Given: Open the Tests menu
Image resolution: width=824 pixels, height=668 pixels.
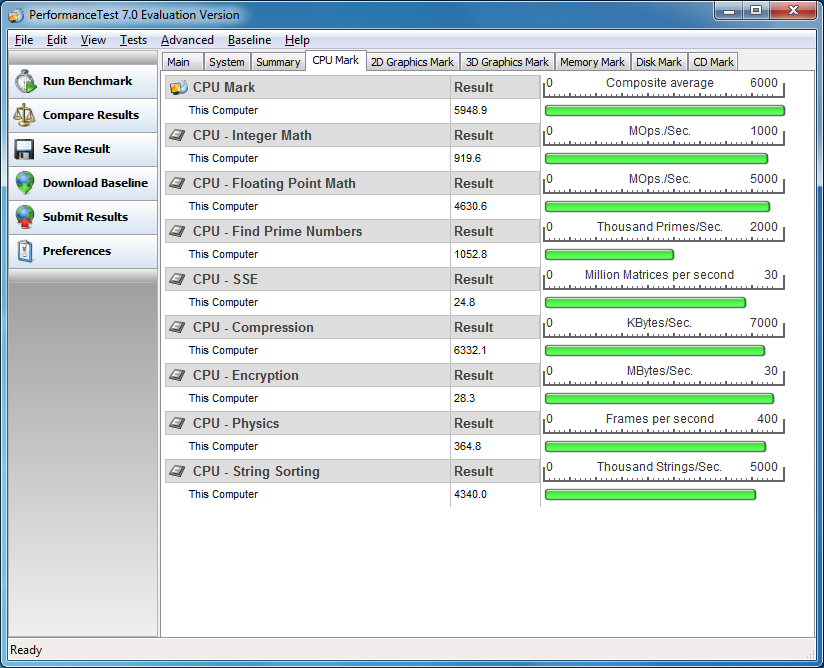Looking at the screenshot, I should click(133, 40).
